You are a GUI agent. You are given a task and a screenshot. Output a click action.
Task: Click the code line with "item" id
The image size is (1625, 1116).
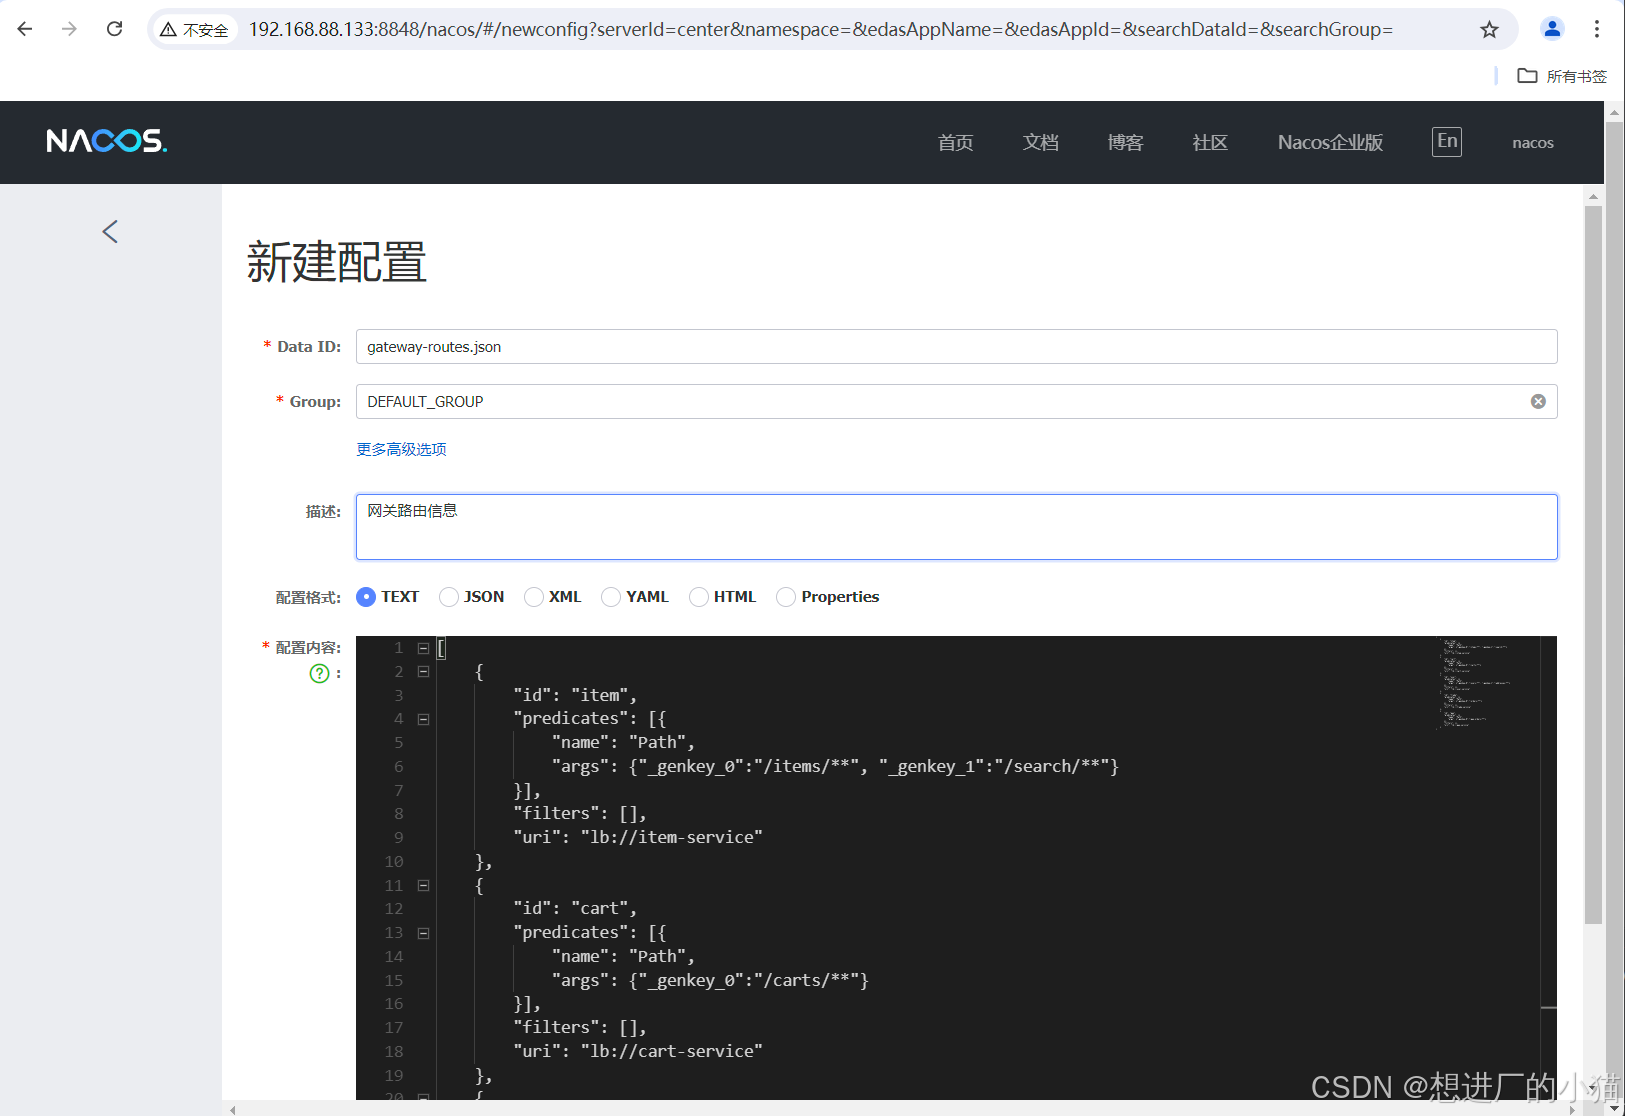[575, 695]
